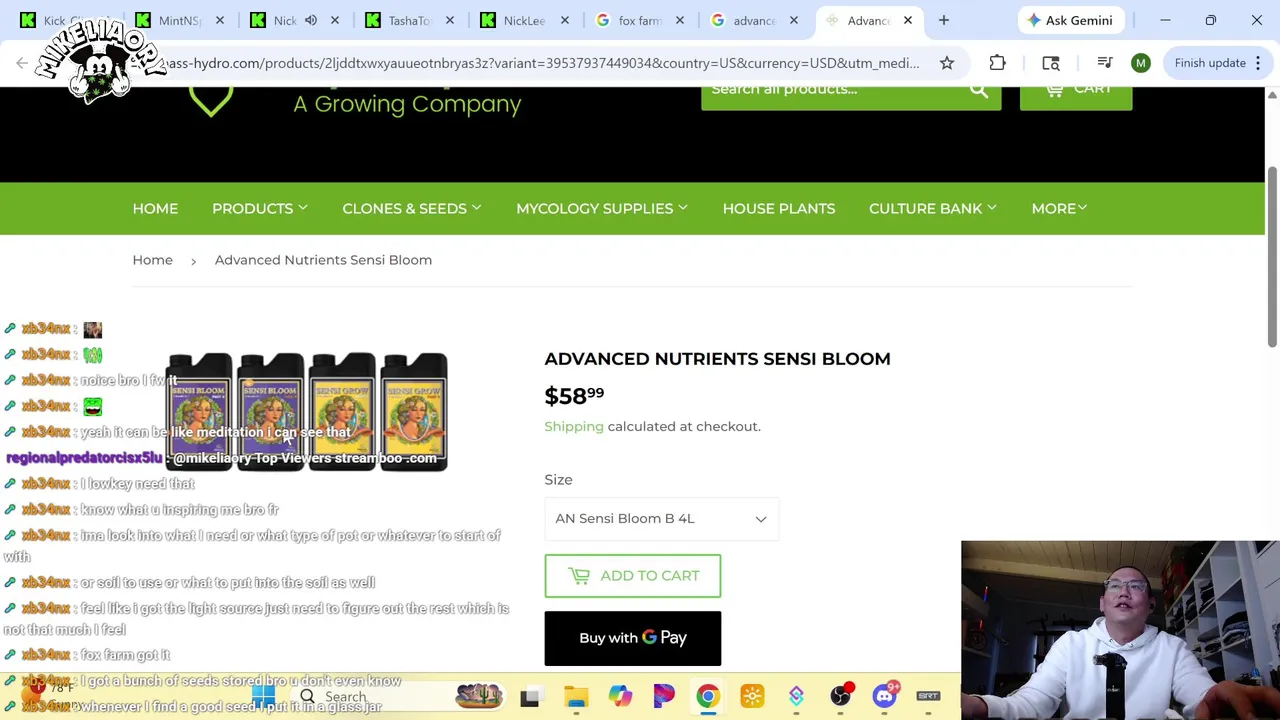
Task: Open the Mycology Supplies menu
Action: [601, 208]
